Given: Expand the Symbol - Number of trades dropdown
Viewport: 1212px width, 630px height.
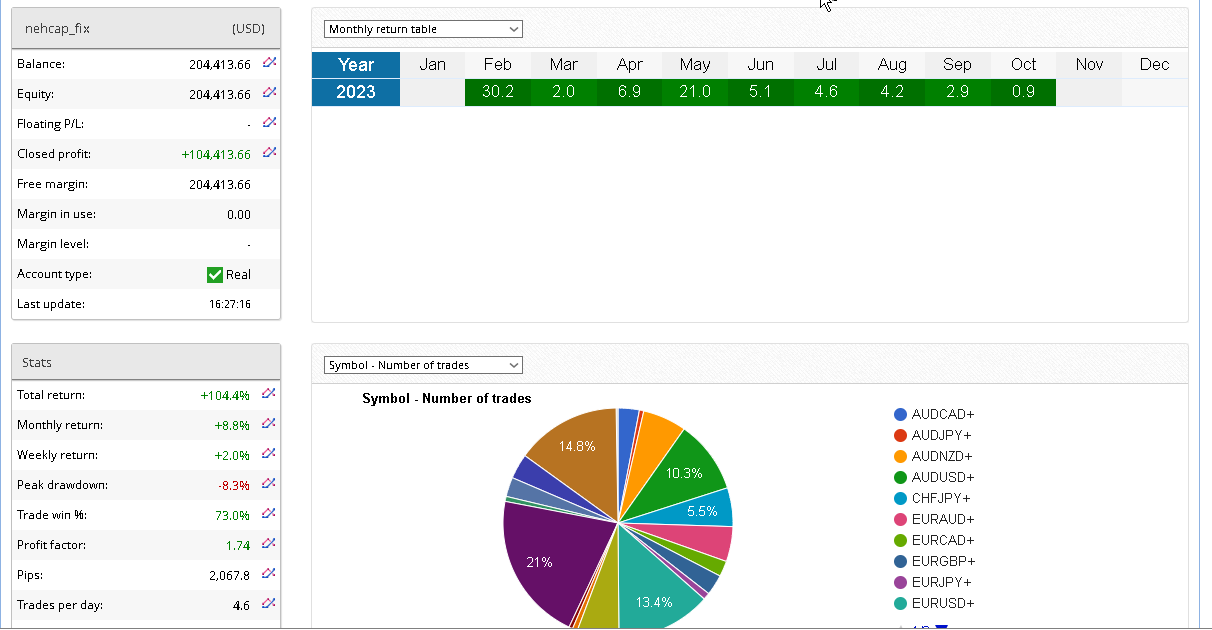Looking at the screenshot, I should (423, 365).
